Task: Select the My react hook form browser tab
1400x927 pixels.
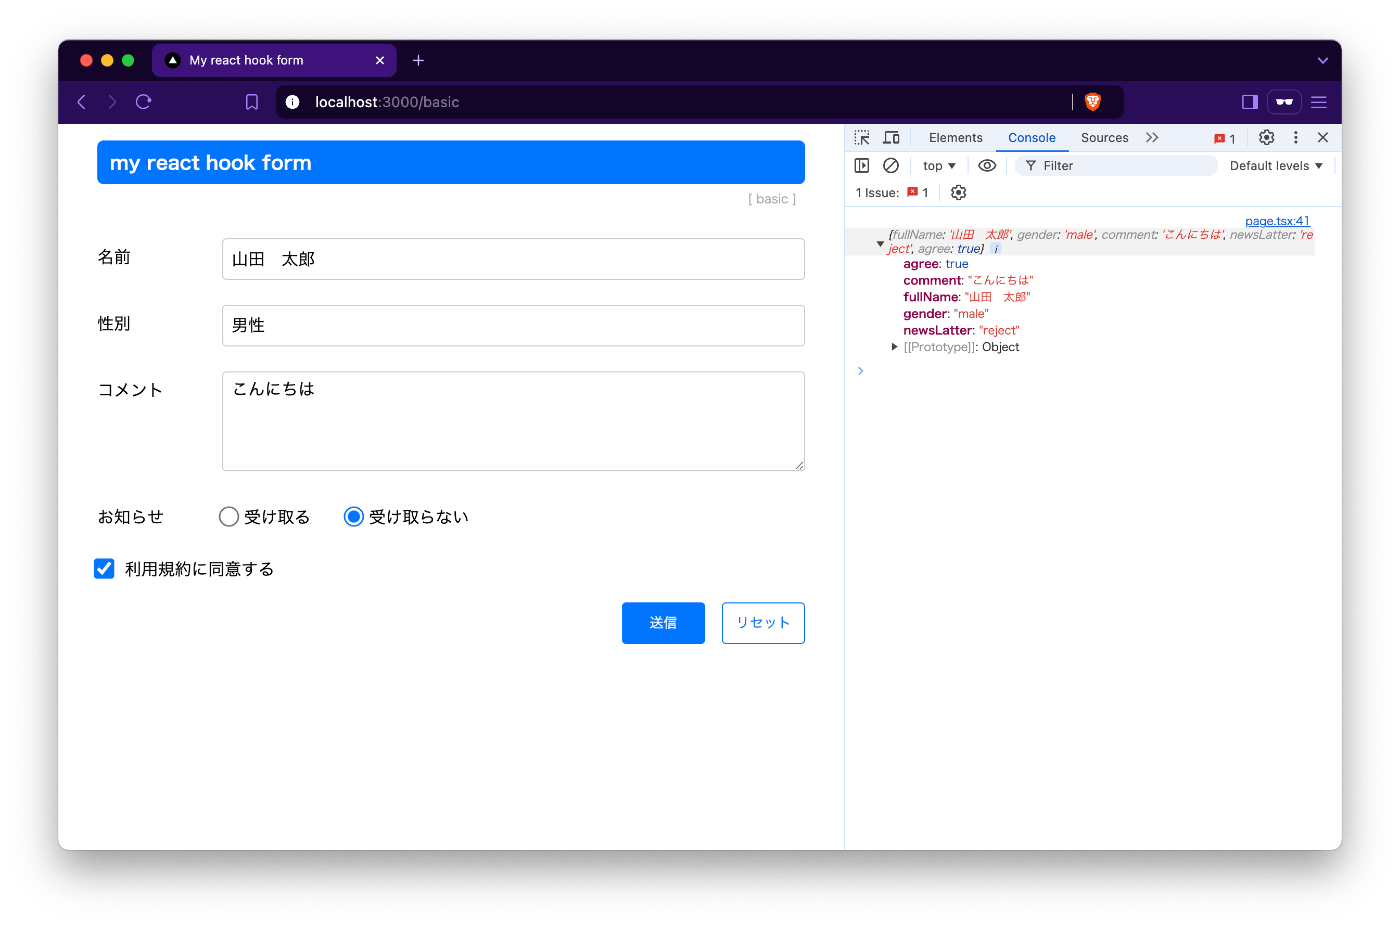Action: point(274,60)
